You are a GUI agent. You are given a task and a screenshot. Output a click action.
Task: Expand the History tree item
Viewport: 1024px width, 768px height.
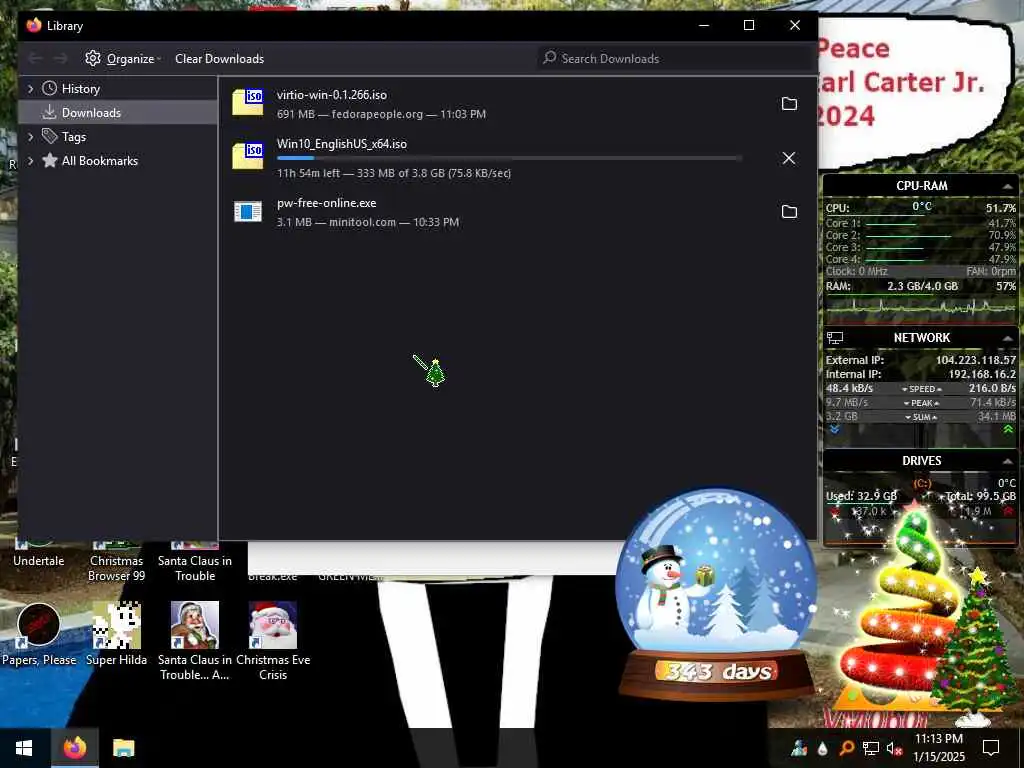[31, 88]
